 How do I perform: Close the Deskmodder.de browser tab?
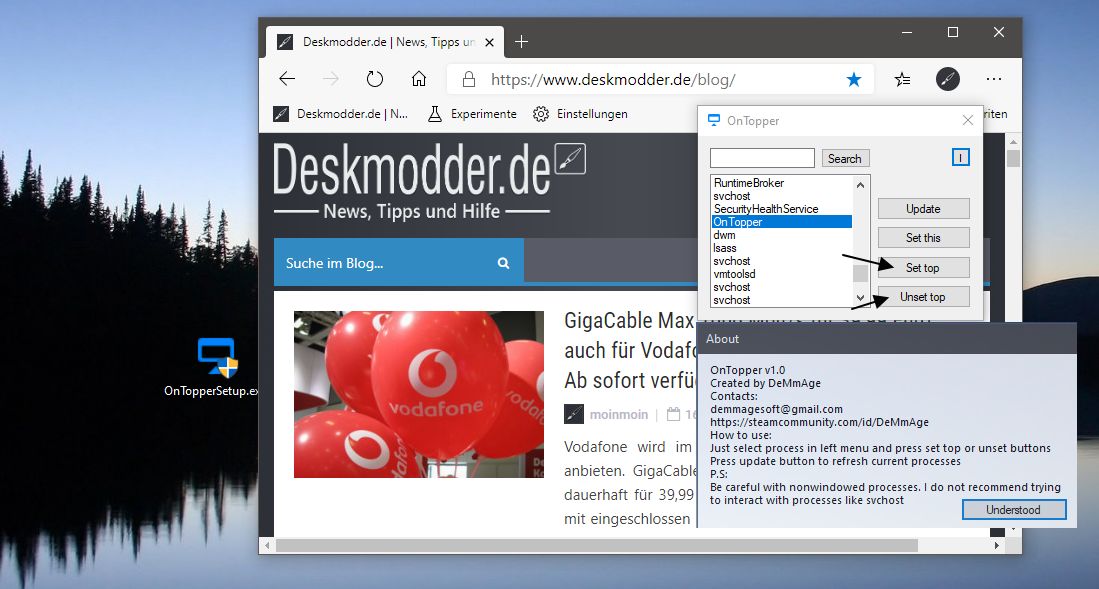click(x=489, y=42)
